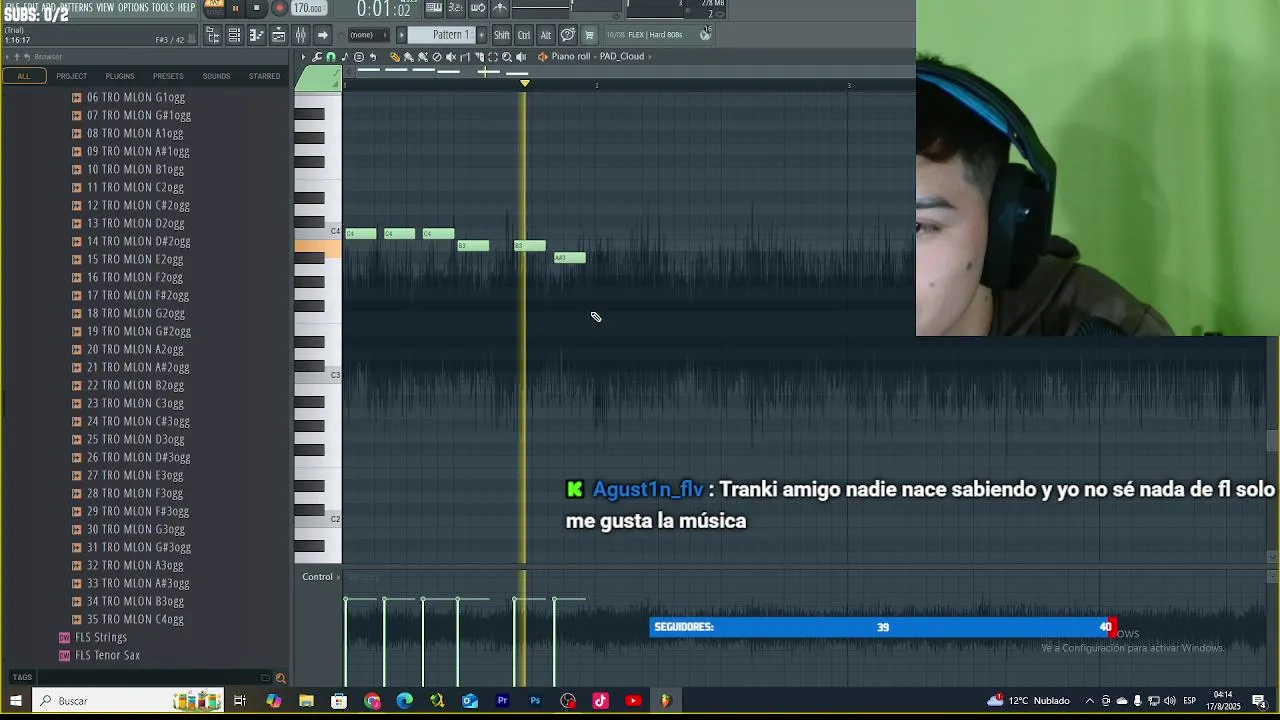Toggle the Ctrl key button

pyautogui.click(x=524, y=35)
